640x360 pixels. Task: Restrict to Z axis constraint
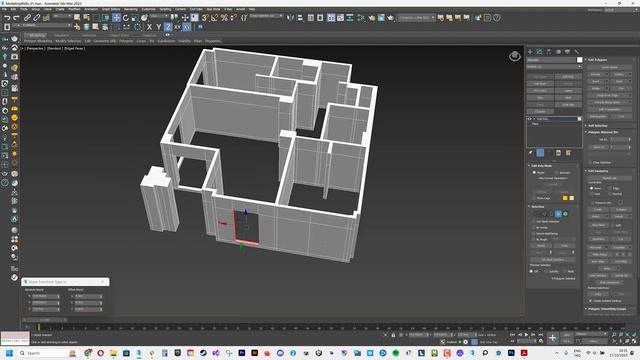tap(168, 27)
